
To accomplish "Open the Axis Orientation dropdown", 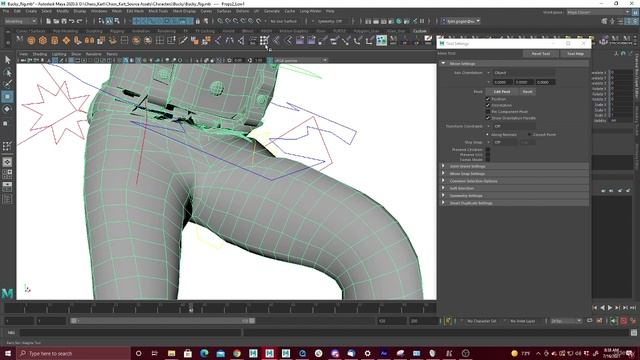I will tap(524, 73).
